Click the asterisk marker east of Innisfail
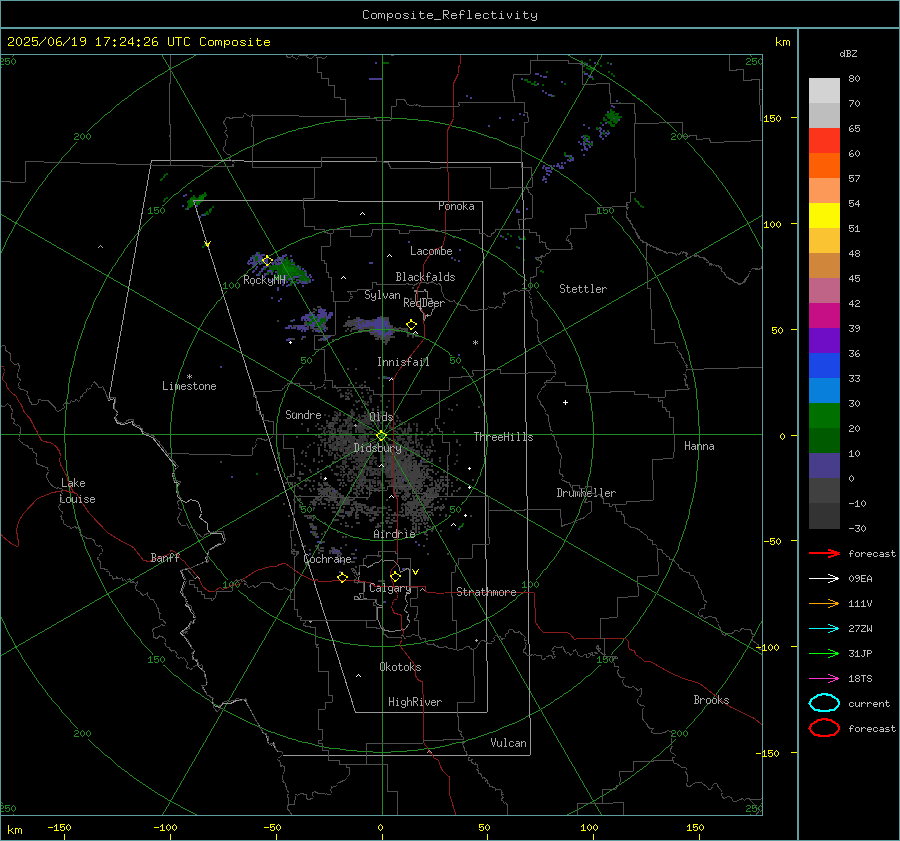 click(x=475, y=343)
